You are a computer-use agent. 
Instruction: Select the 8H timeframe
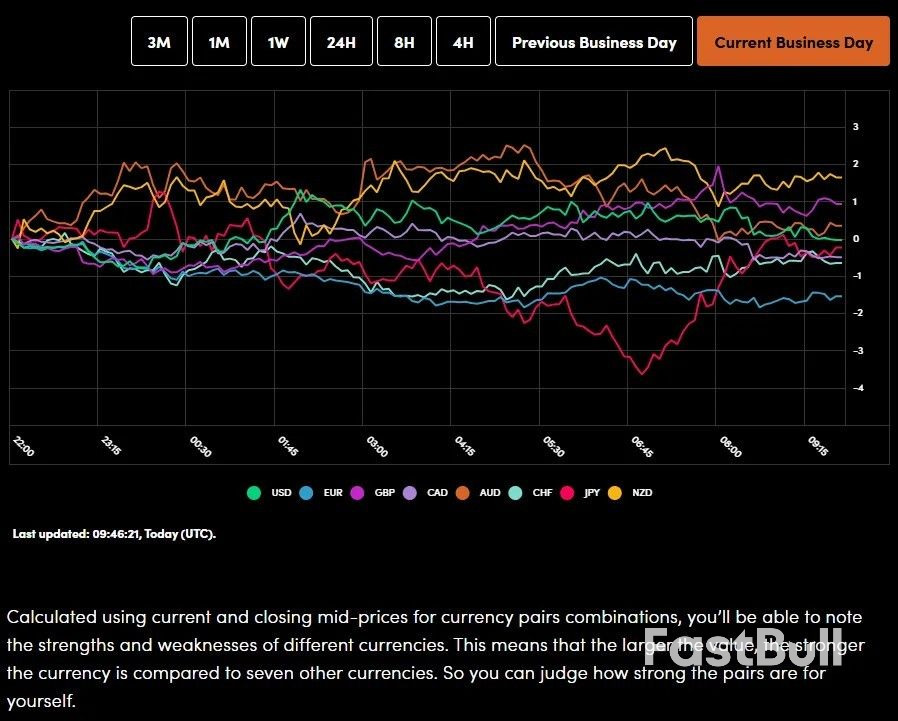pyautogui.click(x=404, y=42)
